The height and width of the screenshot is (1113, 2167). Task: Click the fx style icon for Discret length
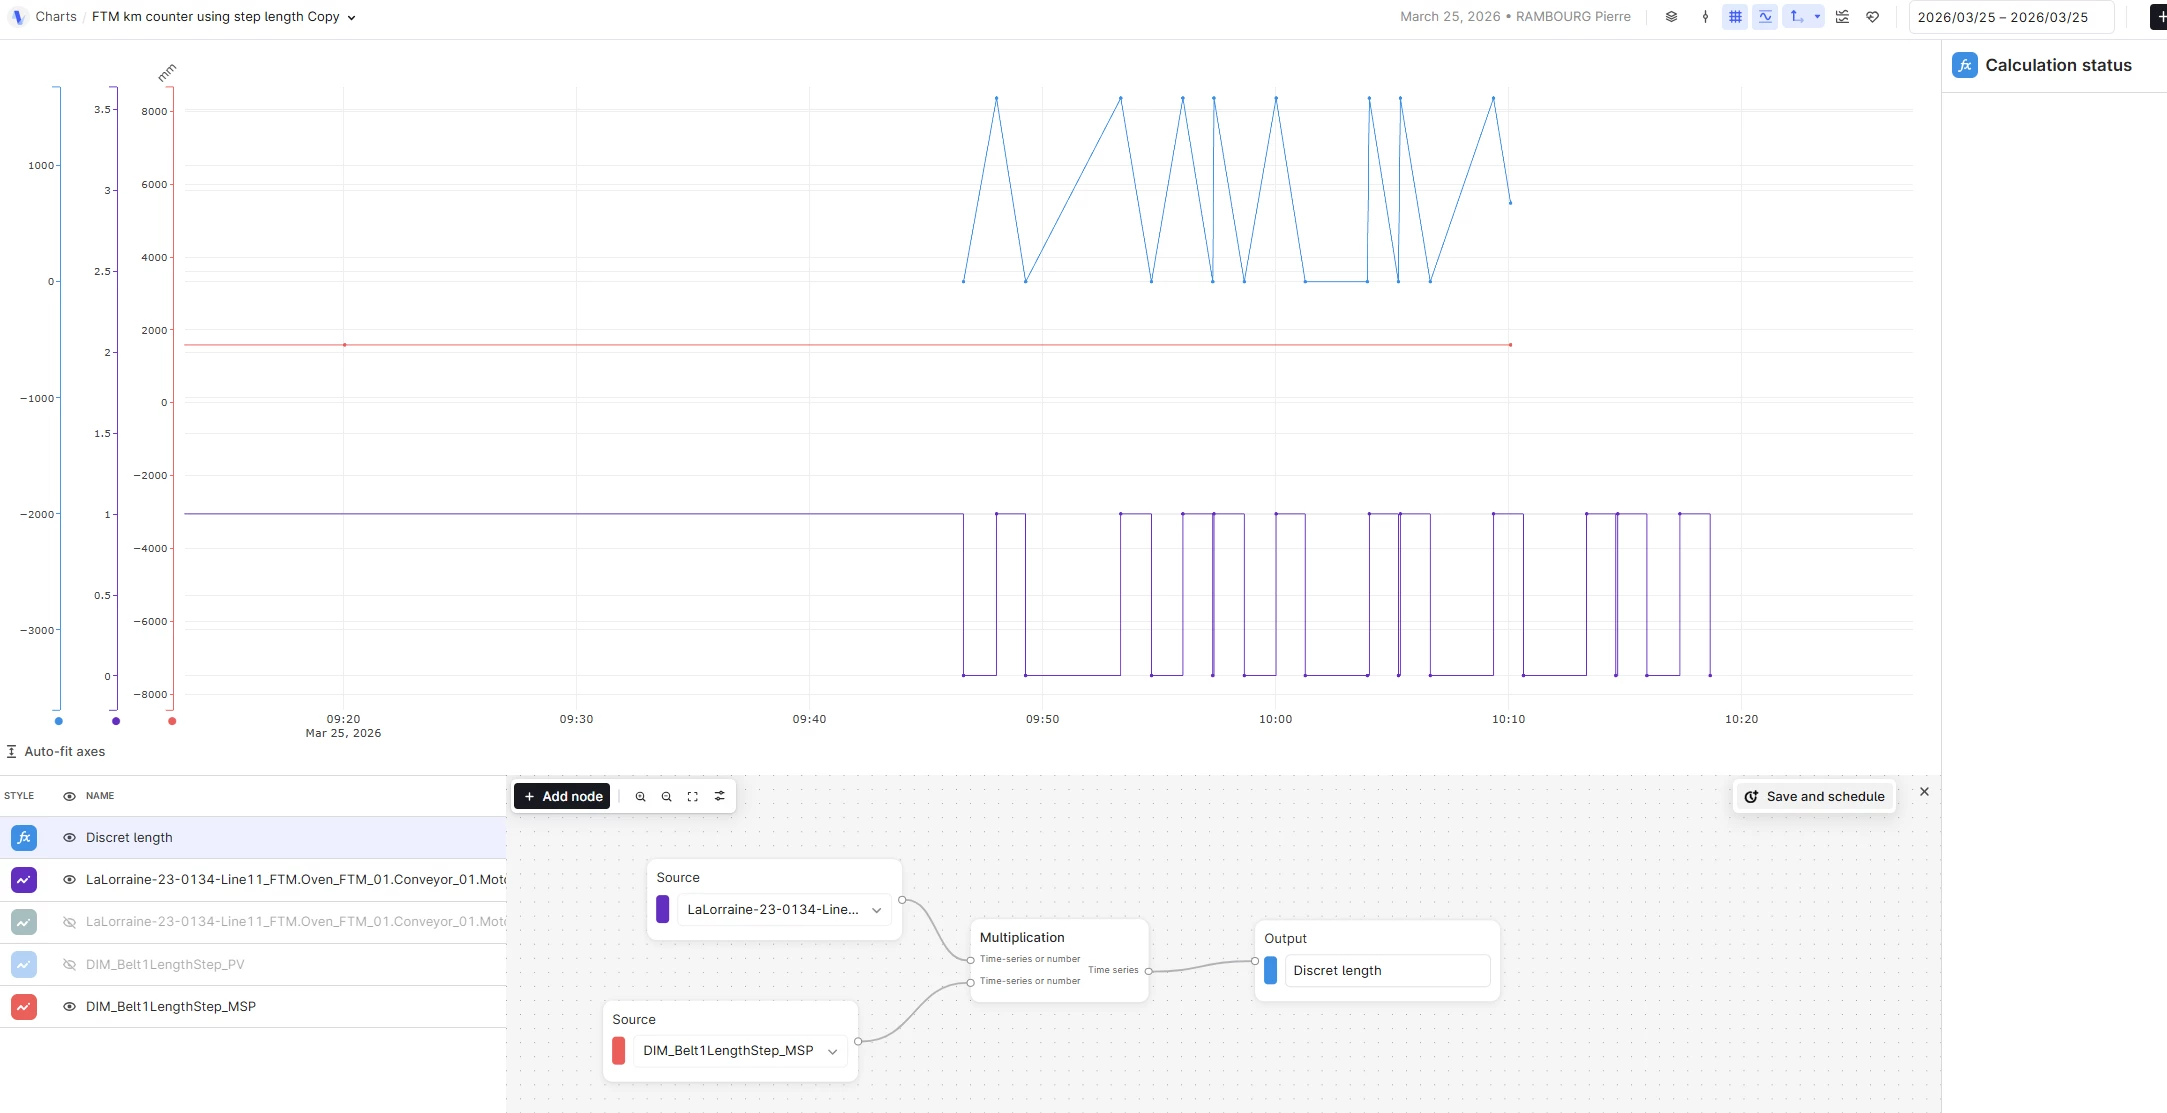coord(24,838)
